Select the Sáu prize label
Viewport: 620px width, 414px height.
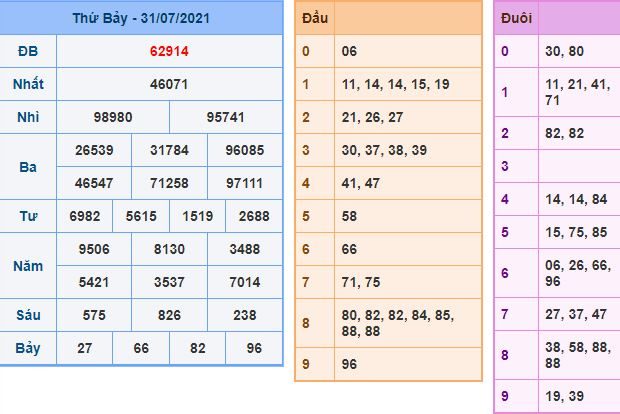[x=28, y=315]
